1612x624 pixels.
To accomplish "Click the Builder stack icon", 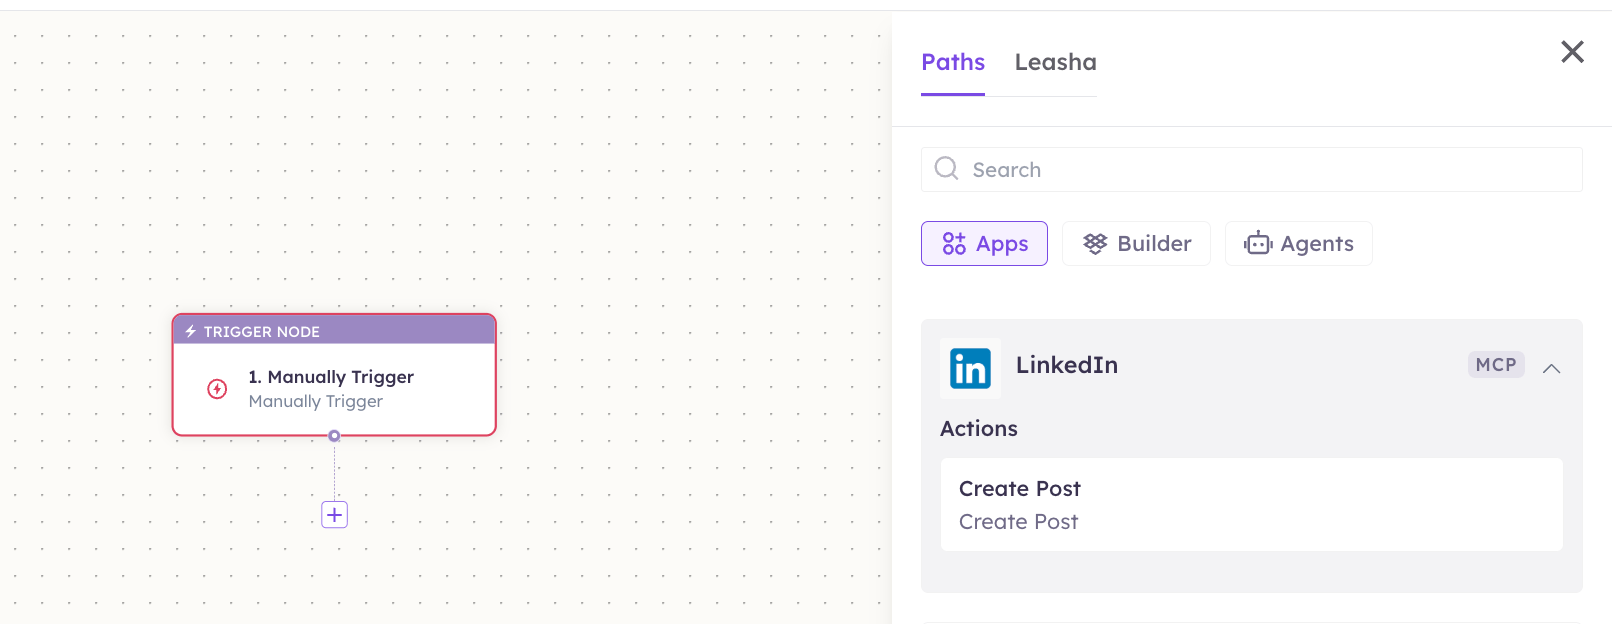I will 1095,244.
